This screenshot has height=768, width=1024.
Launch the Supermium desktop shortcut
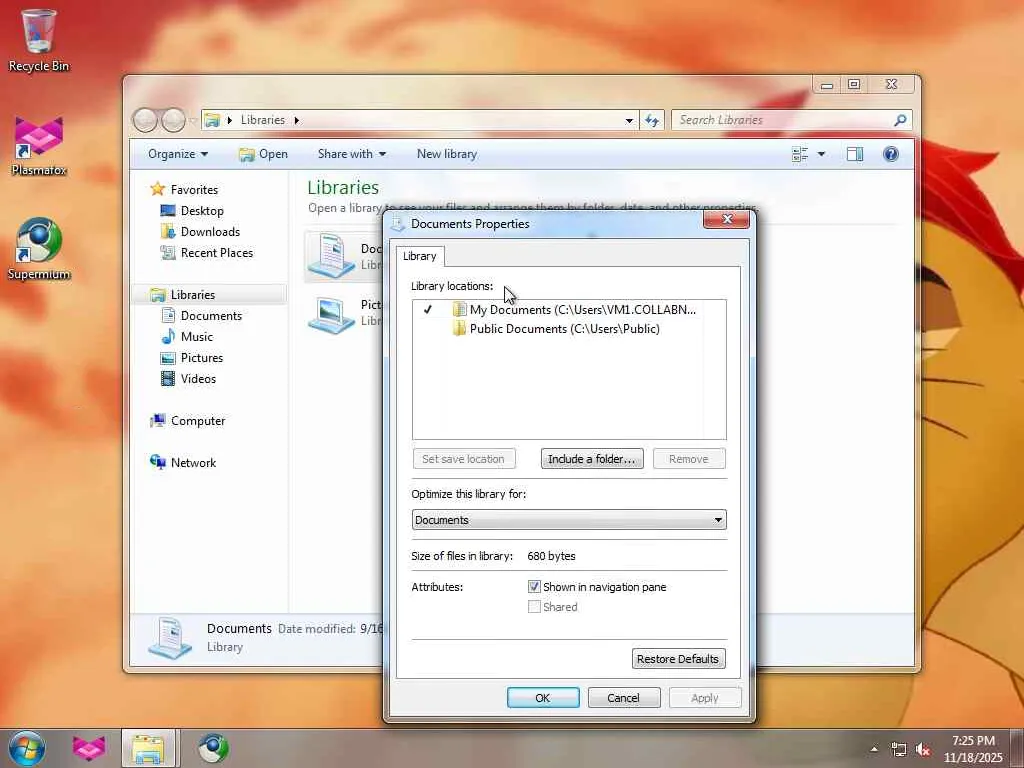(39, 249)
